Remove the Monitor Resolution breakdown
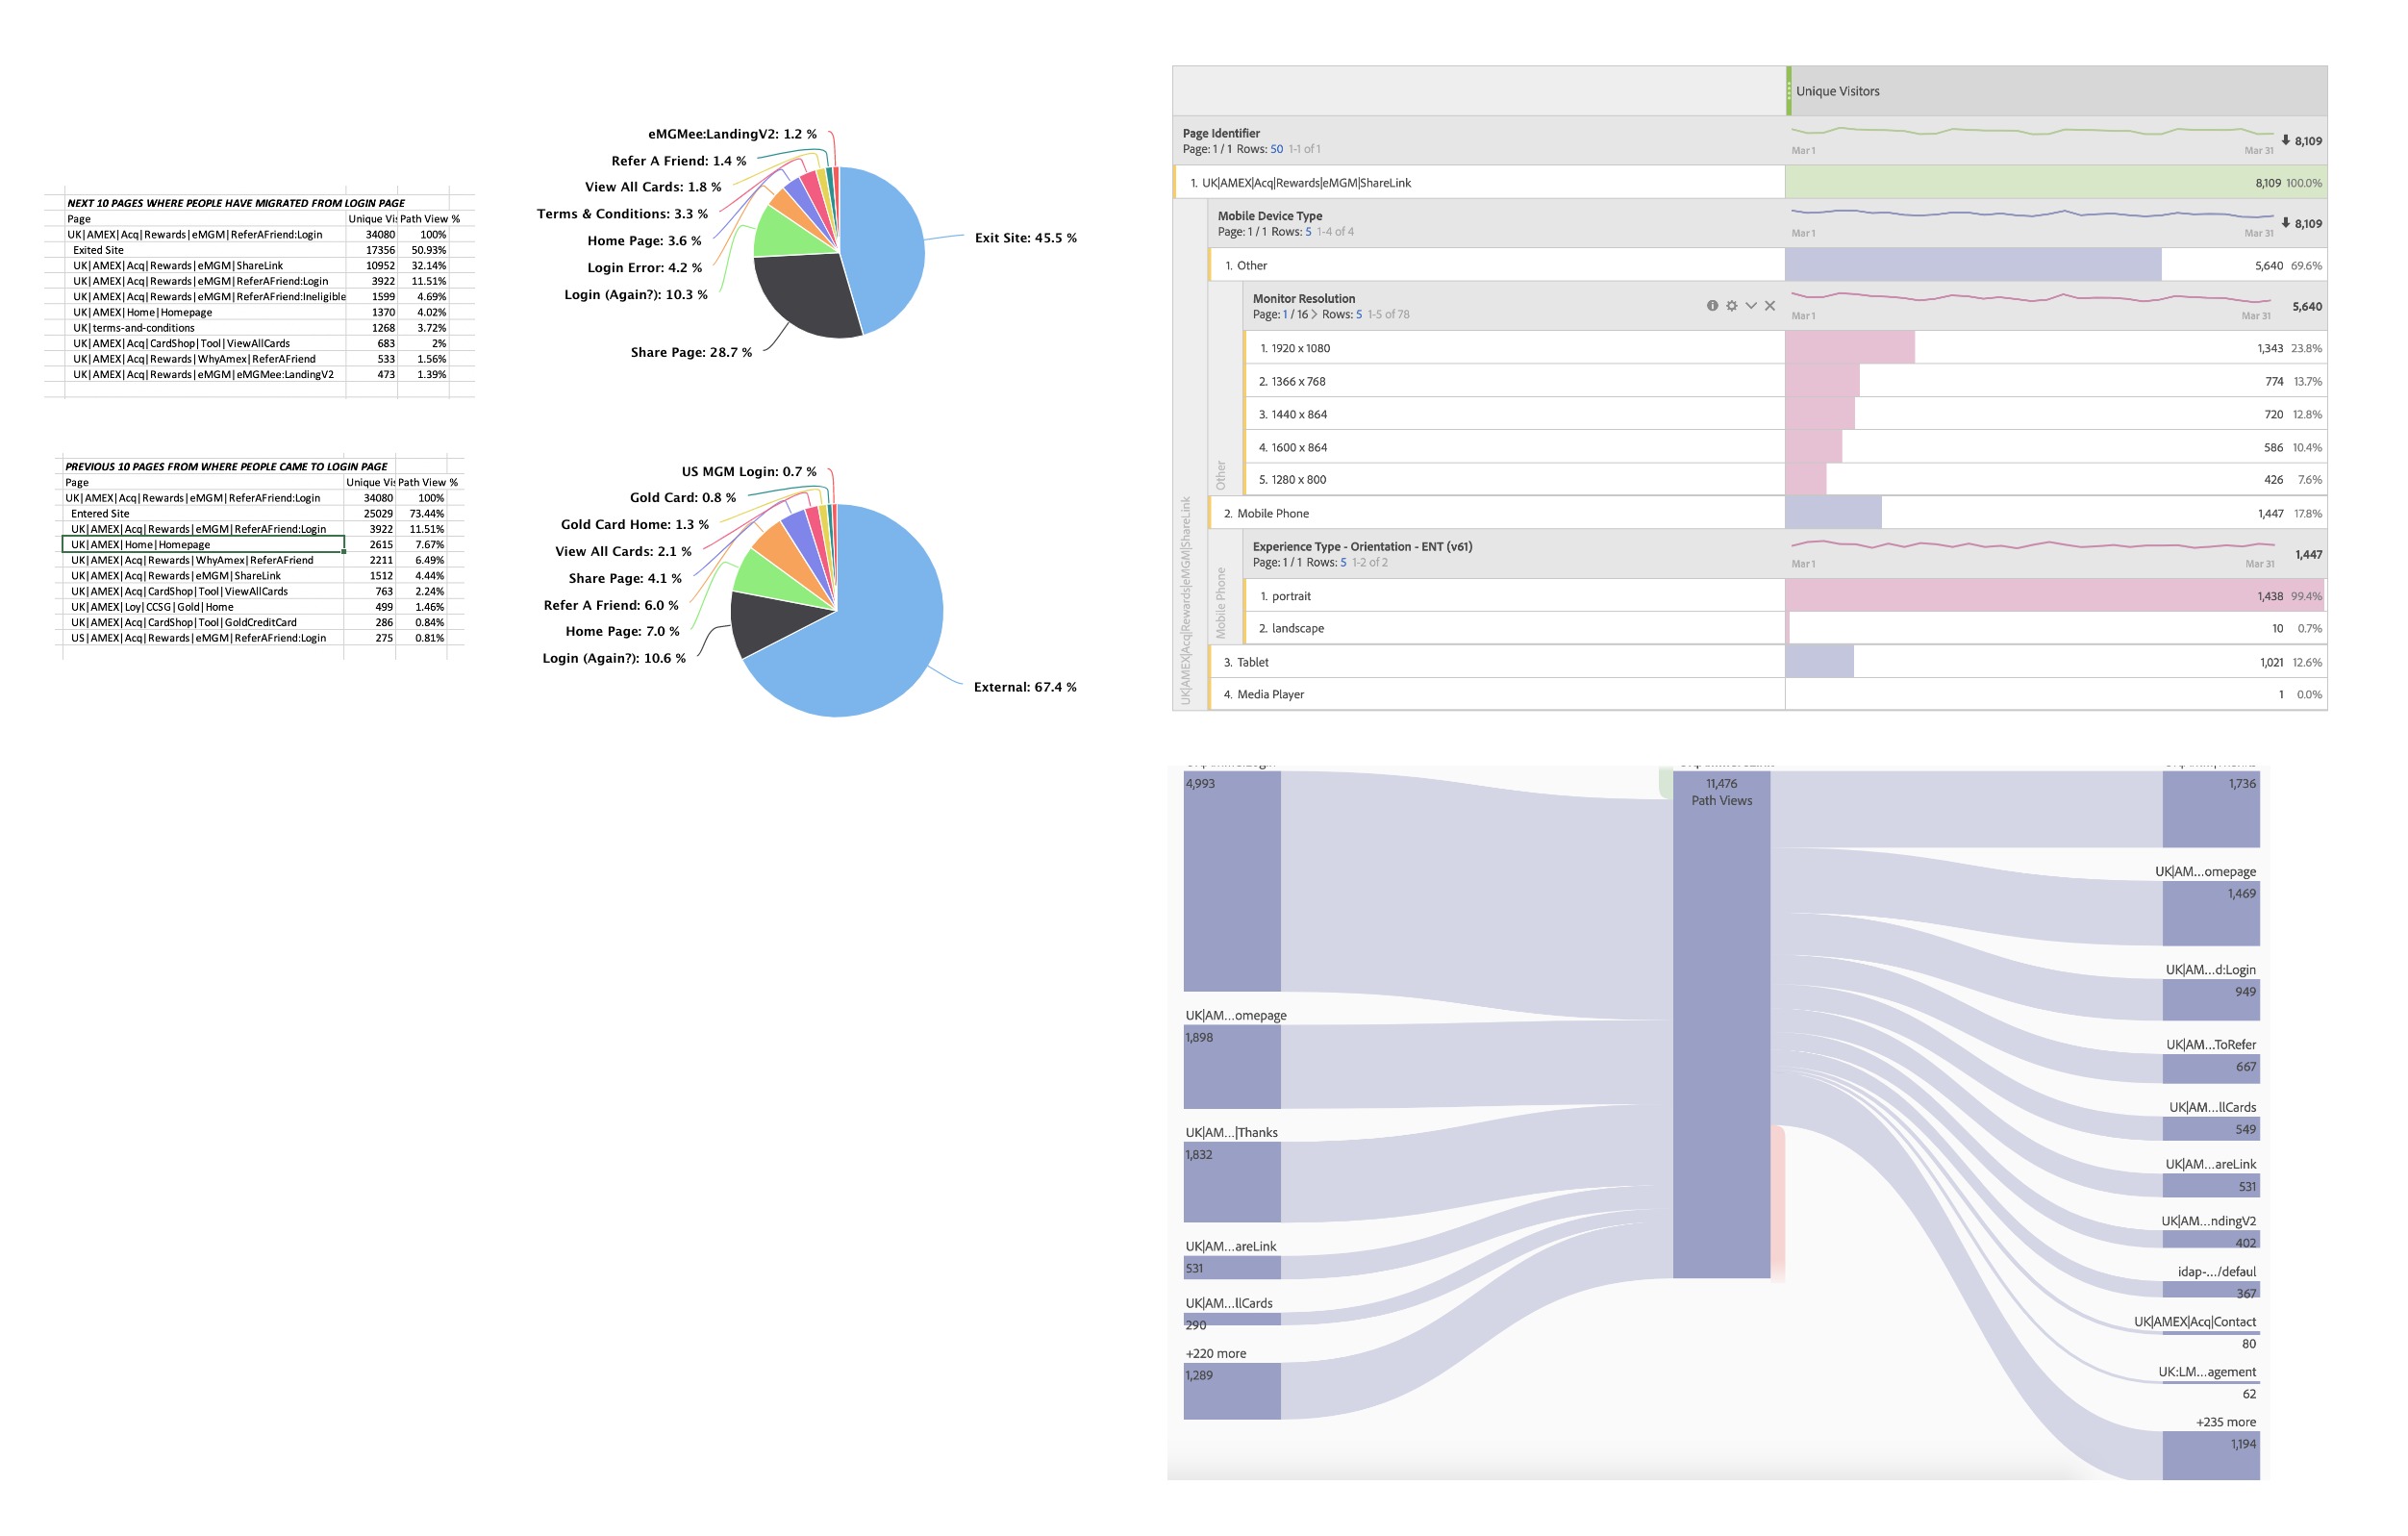The height and width of the screenshot is (1536, 2408). point(1770,306)
